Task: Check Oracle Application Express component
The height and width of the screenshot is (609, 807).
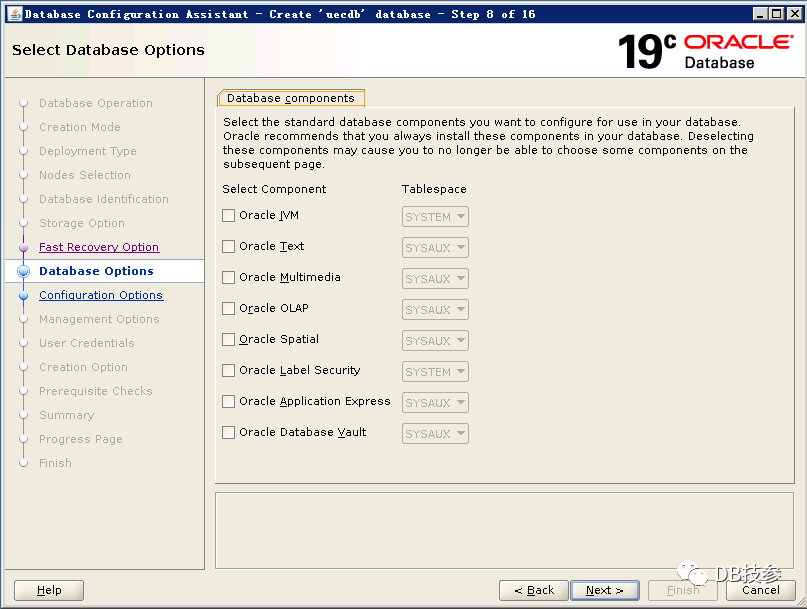Action: coord(229,402)
